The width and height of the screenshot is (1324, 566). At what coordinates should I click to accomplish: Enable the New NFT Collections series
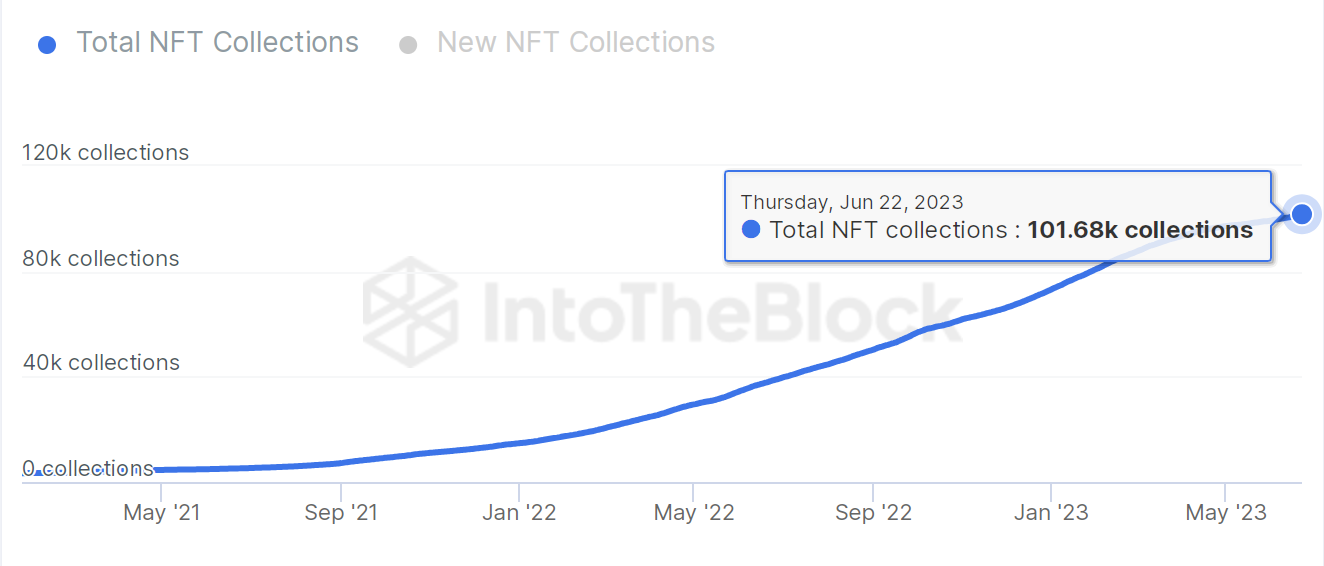(x=557, y=43)
